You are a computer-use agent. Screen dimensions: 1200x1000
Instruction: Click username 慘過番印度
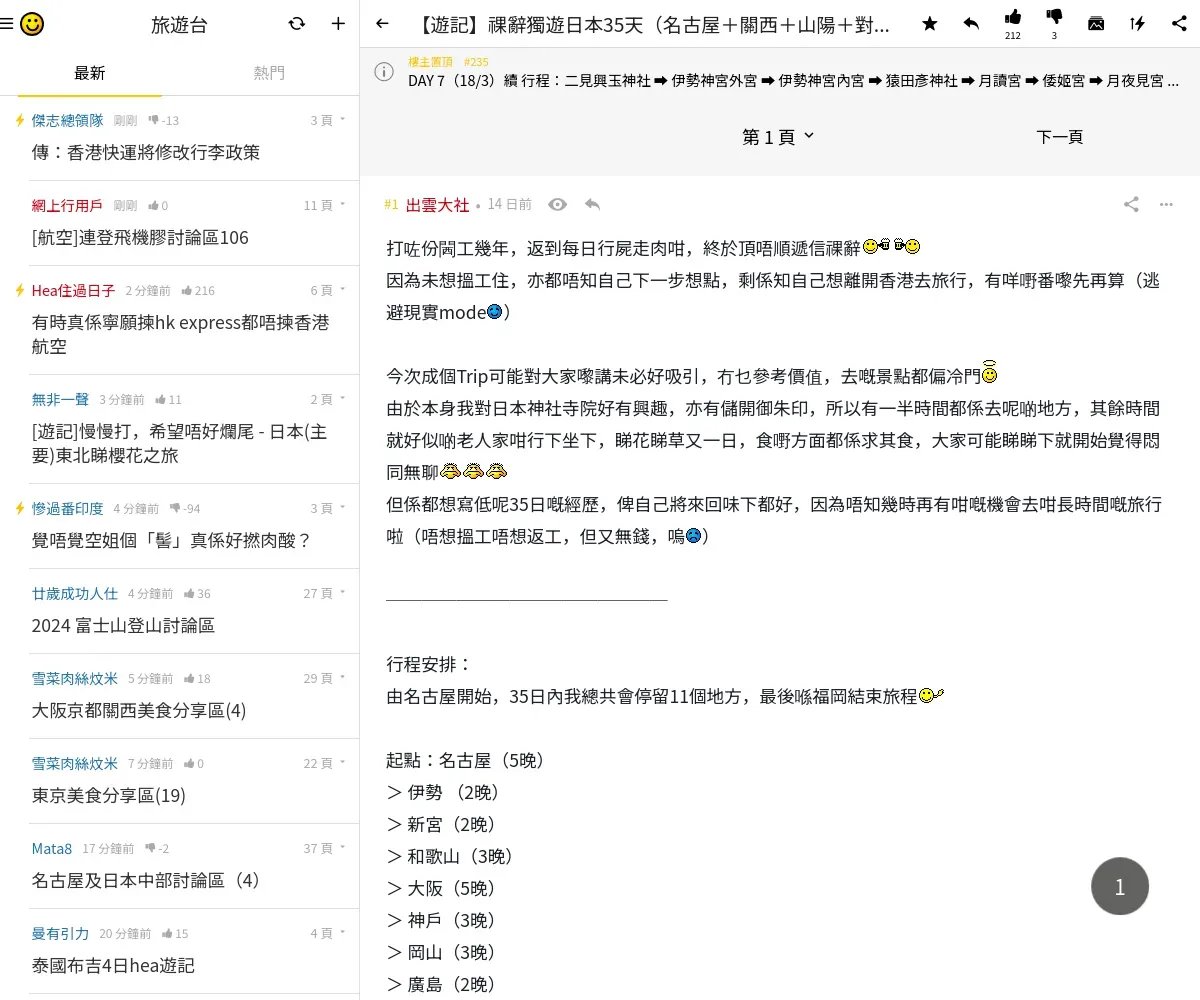tap(67, 508)
